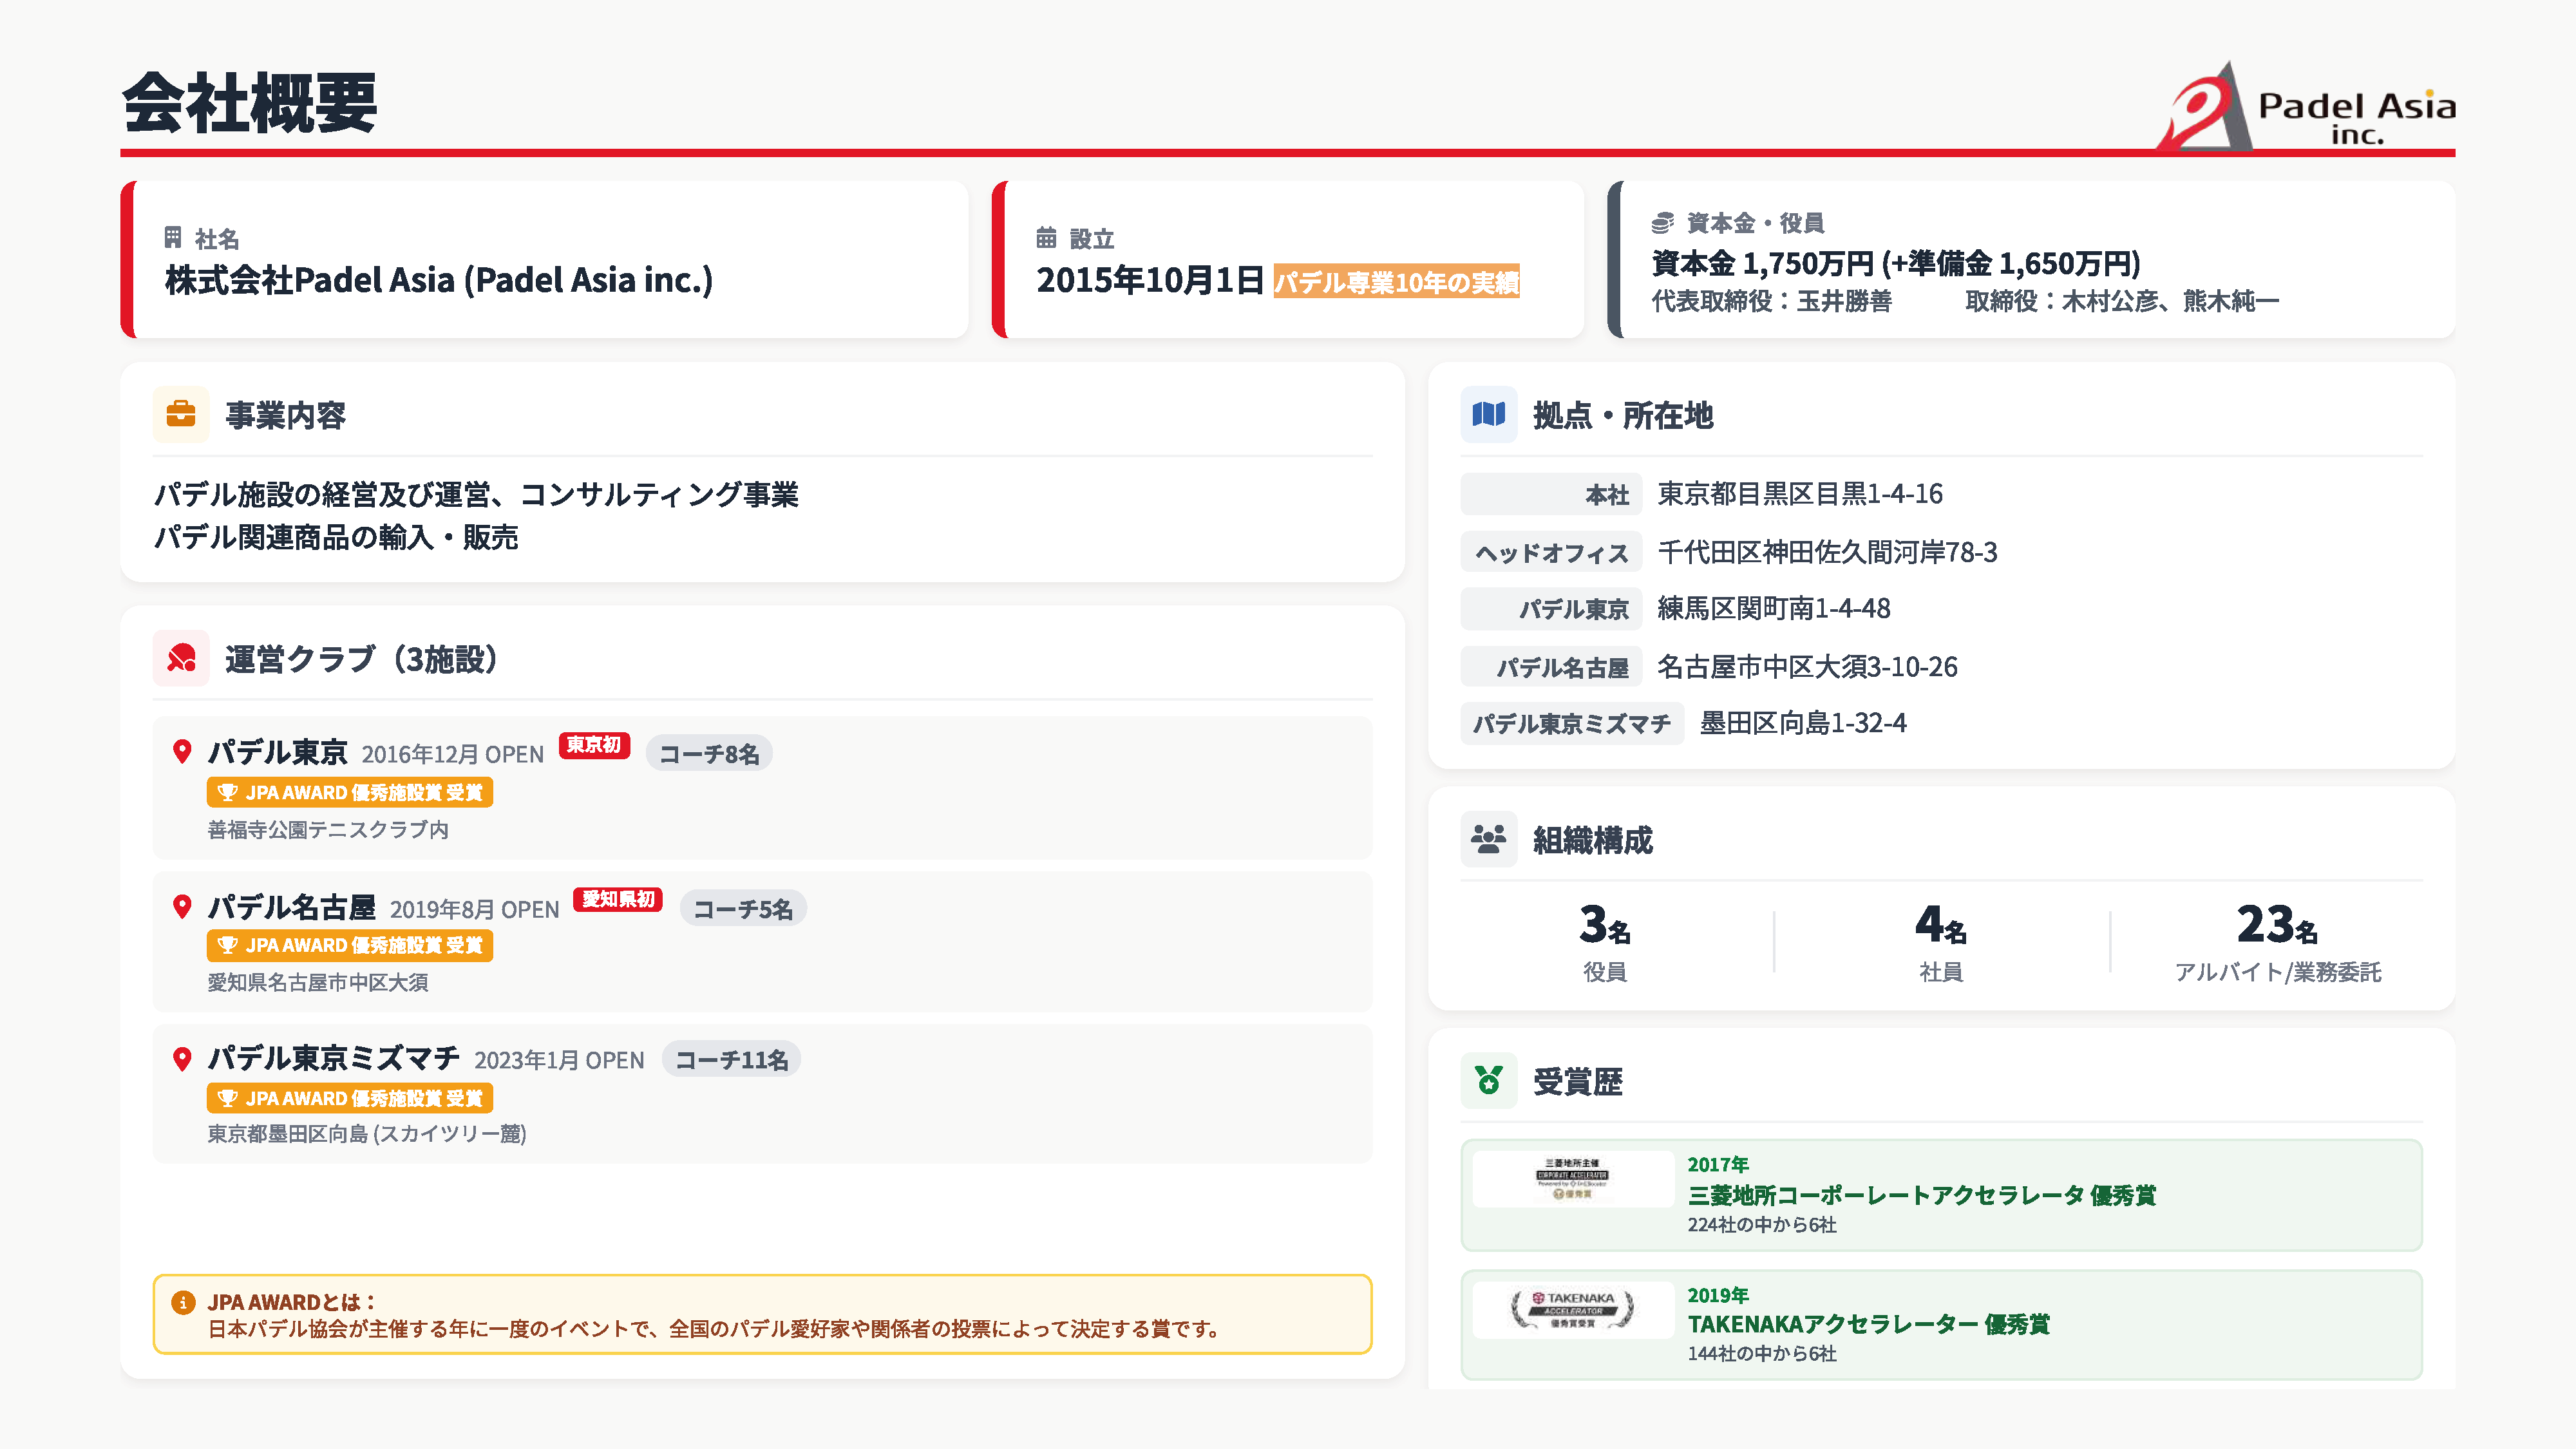Click the people group icon beside 組織構成
The image size is (2576, 1449).
point(1488,839)
